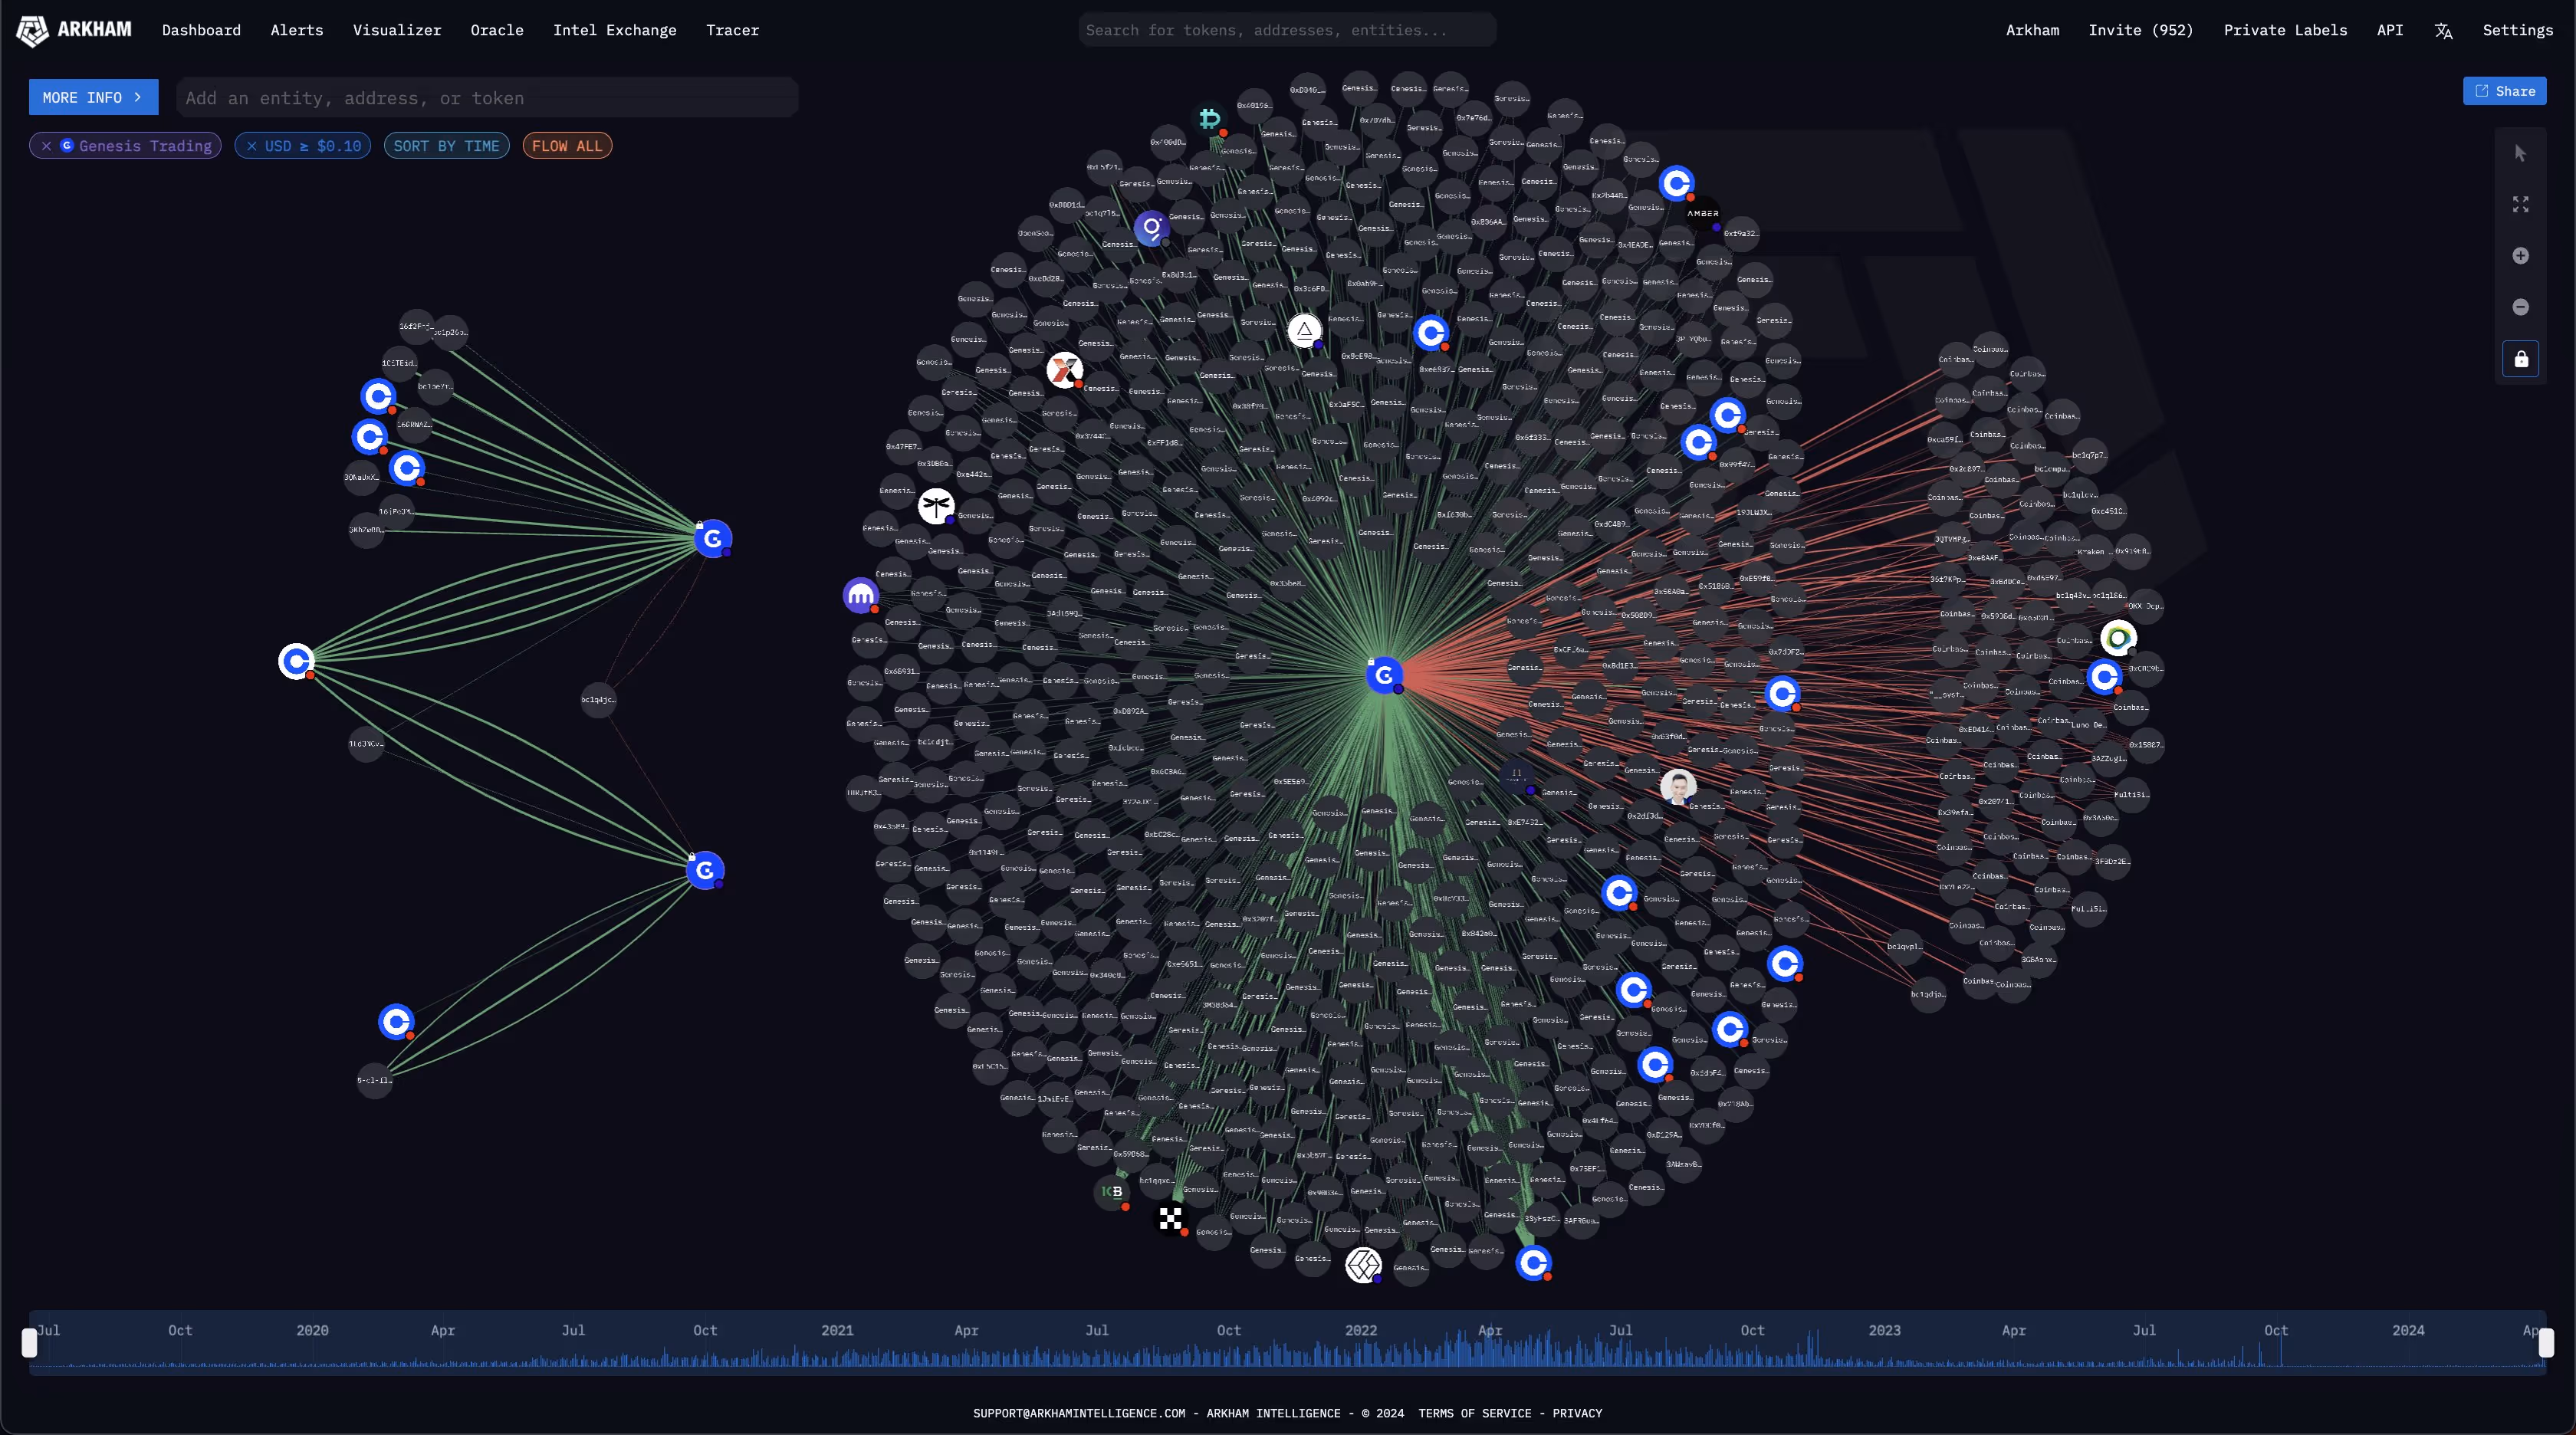
Task: Open the language translate icon
Action: (2443, 31)
